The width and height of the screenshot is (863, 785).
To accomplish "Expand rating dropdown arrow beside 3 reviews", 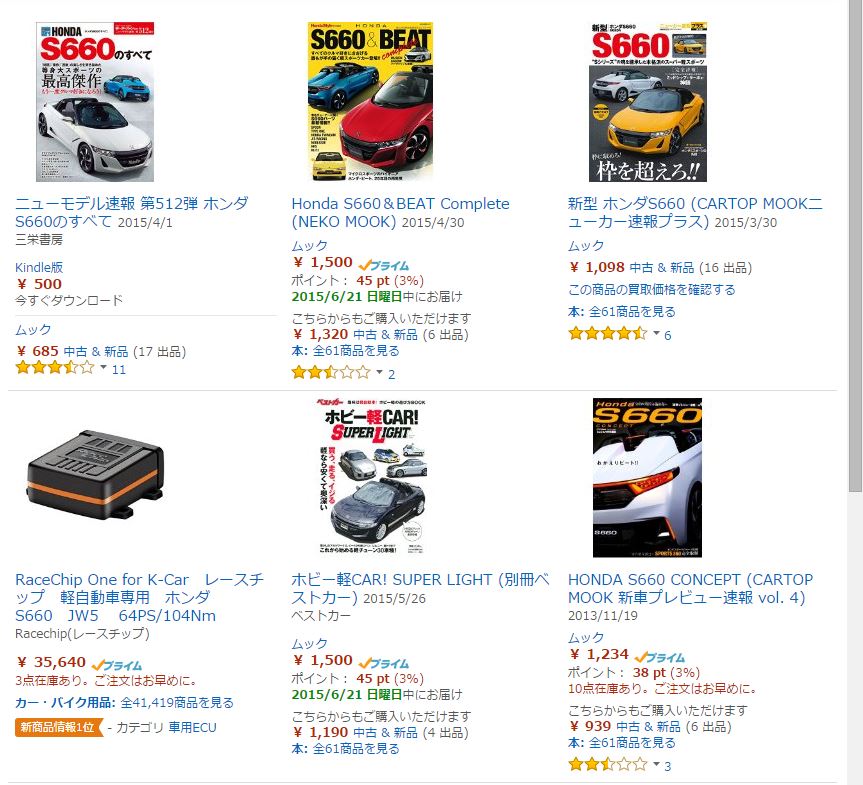I will (x=656, y=764).
